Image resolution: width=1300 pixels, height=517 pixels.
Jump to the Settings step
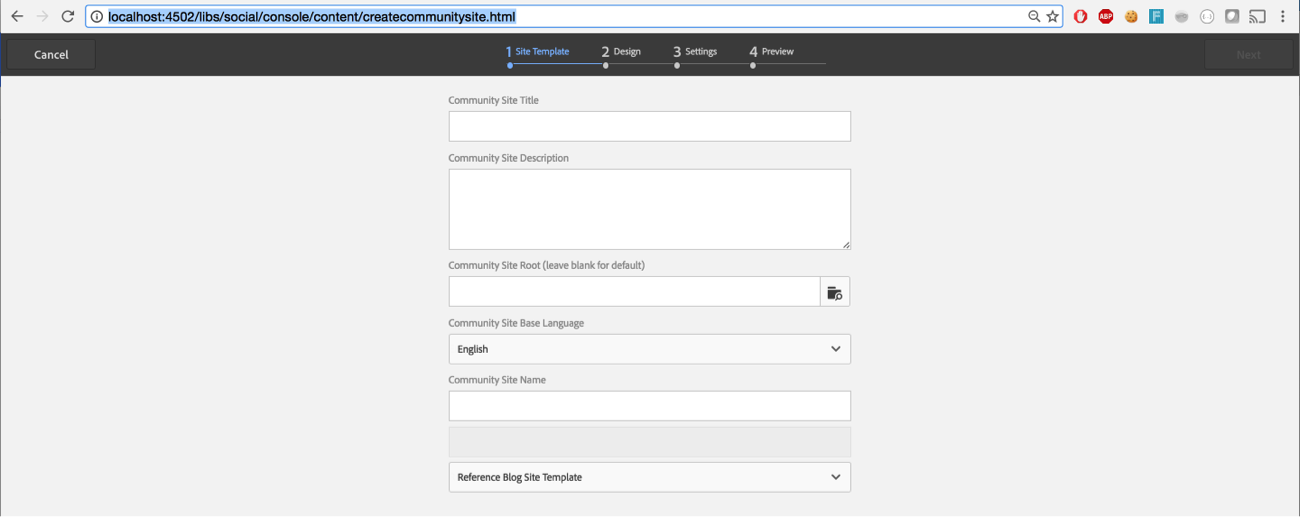click(695, 52)
